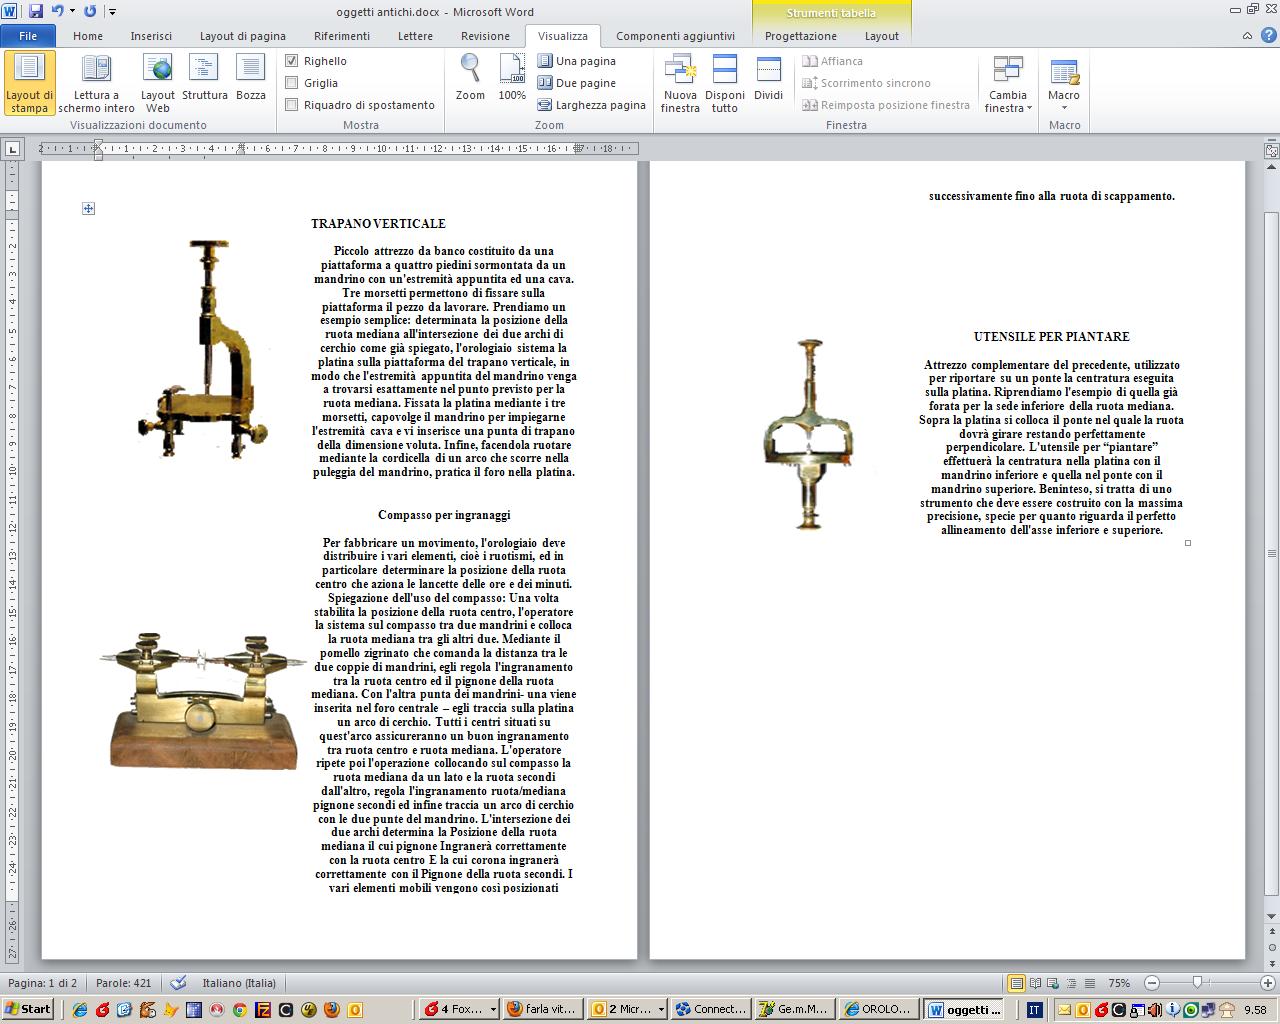Click the Larghezza pagina button

tap(591, 105)
